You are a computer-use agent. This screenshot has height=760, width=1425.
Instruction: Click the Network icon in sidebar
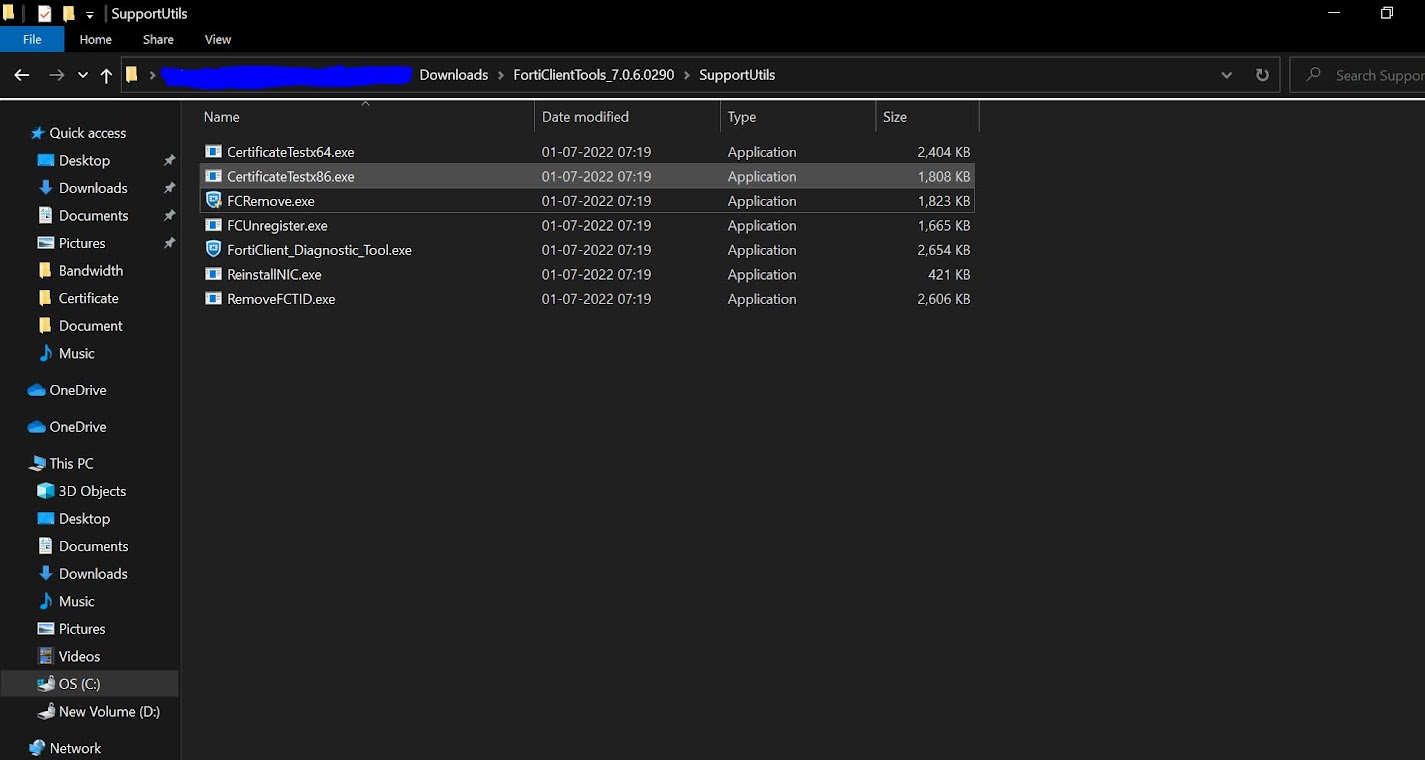[x=38, y=748]
